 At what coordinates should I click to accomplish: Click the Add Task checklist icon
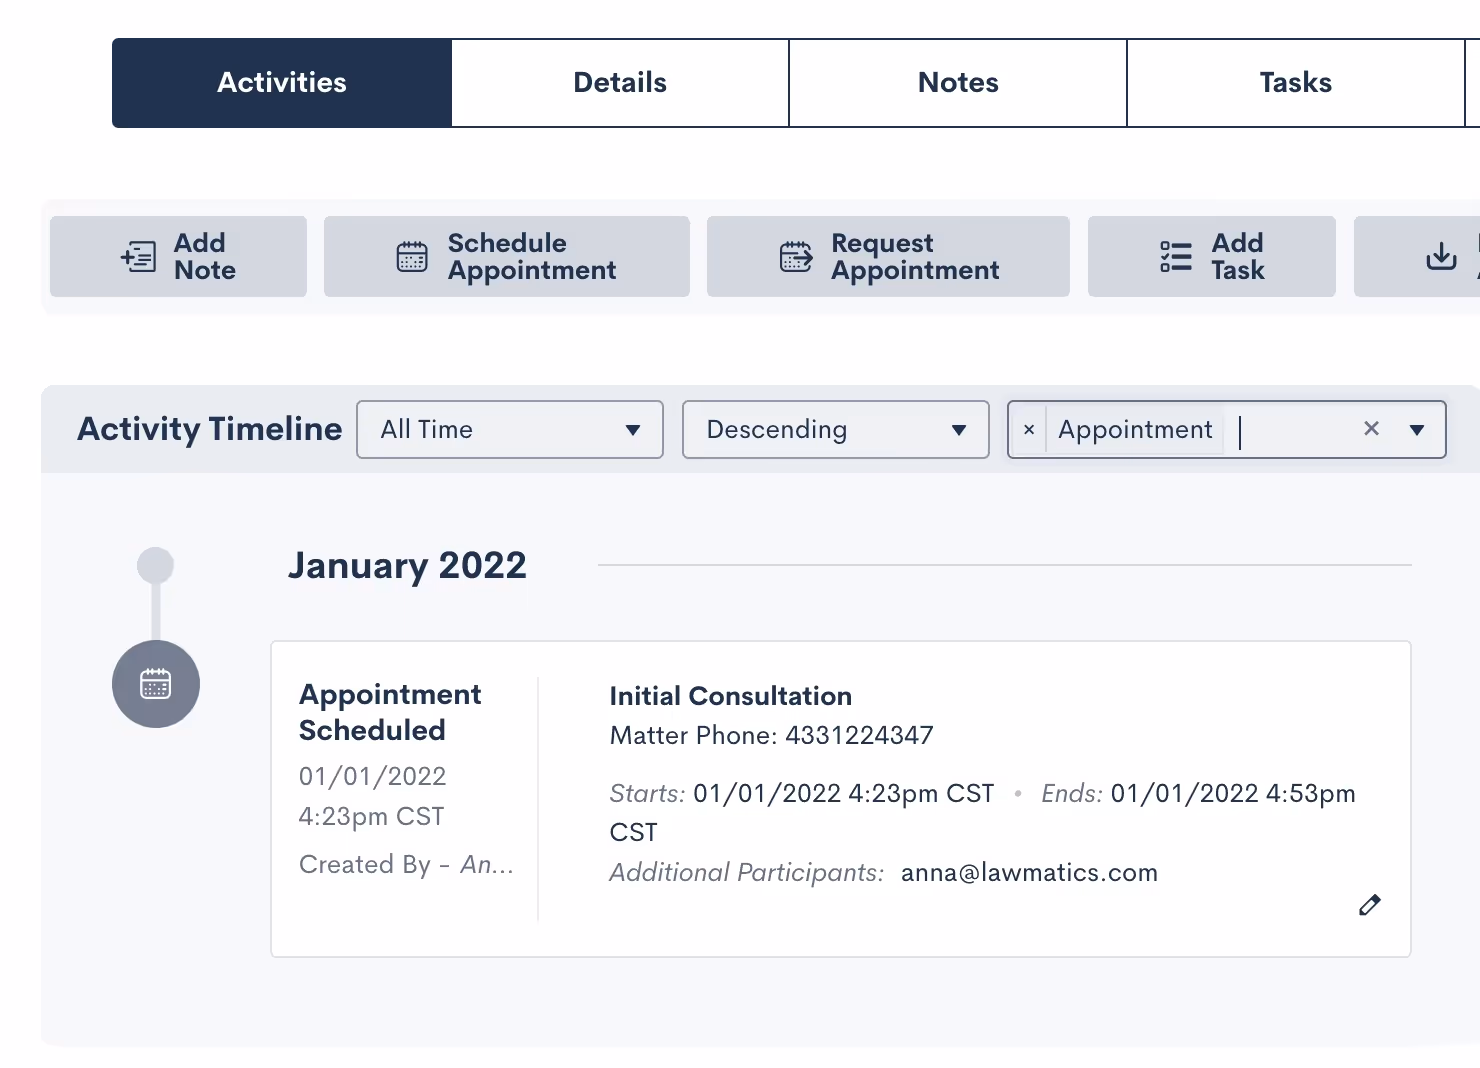[x=1176, y=257]
